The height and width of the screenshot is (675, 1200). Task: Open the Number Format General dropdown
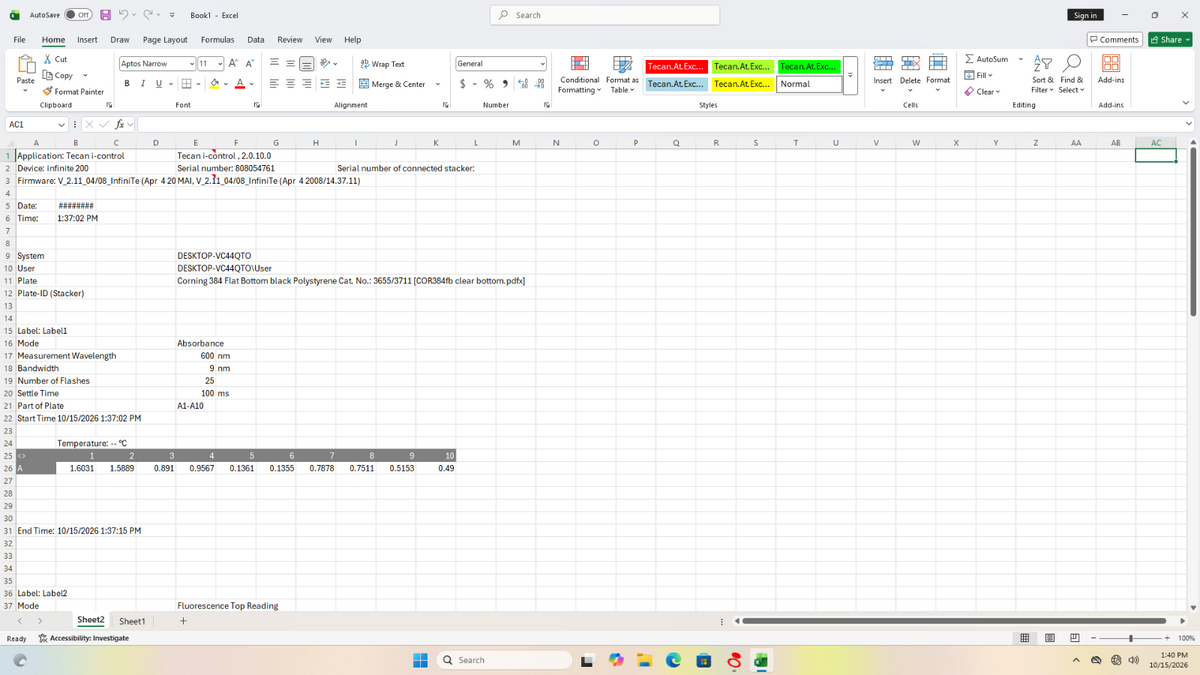[x=542, y=64]
